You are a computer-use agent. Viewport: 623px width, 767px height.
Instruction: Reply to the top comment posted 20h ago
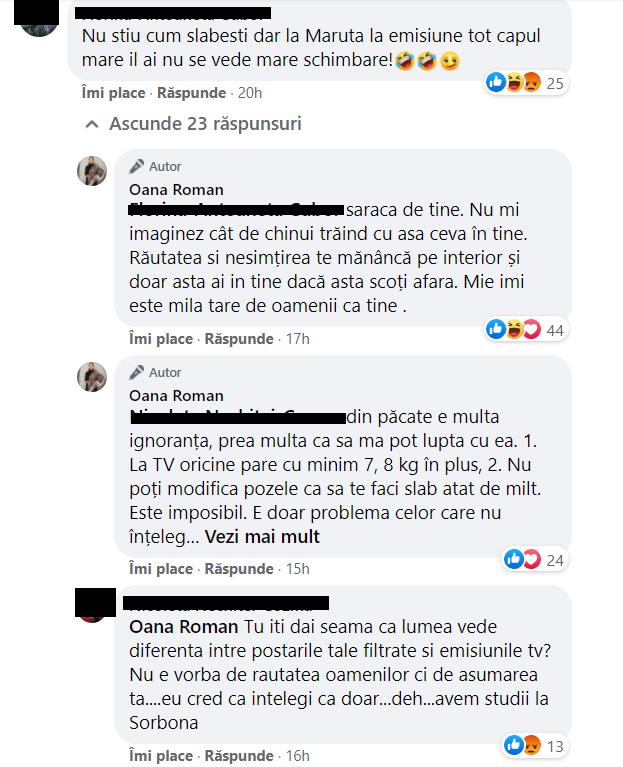click(x=191, y=92)
